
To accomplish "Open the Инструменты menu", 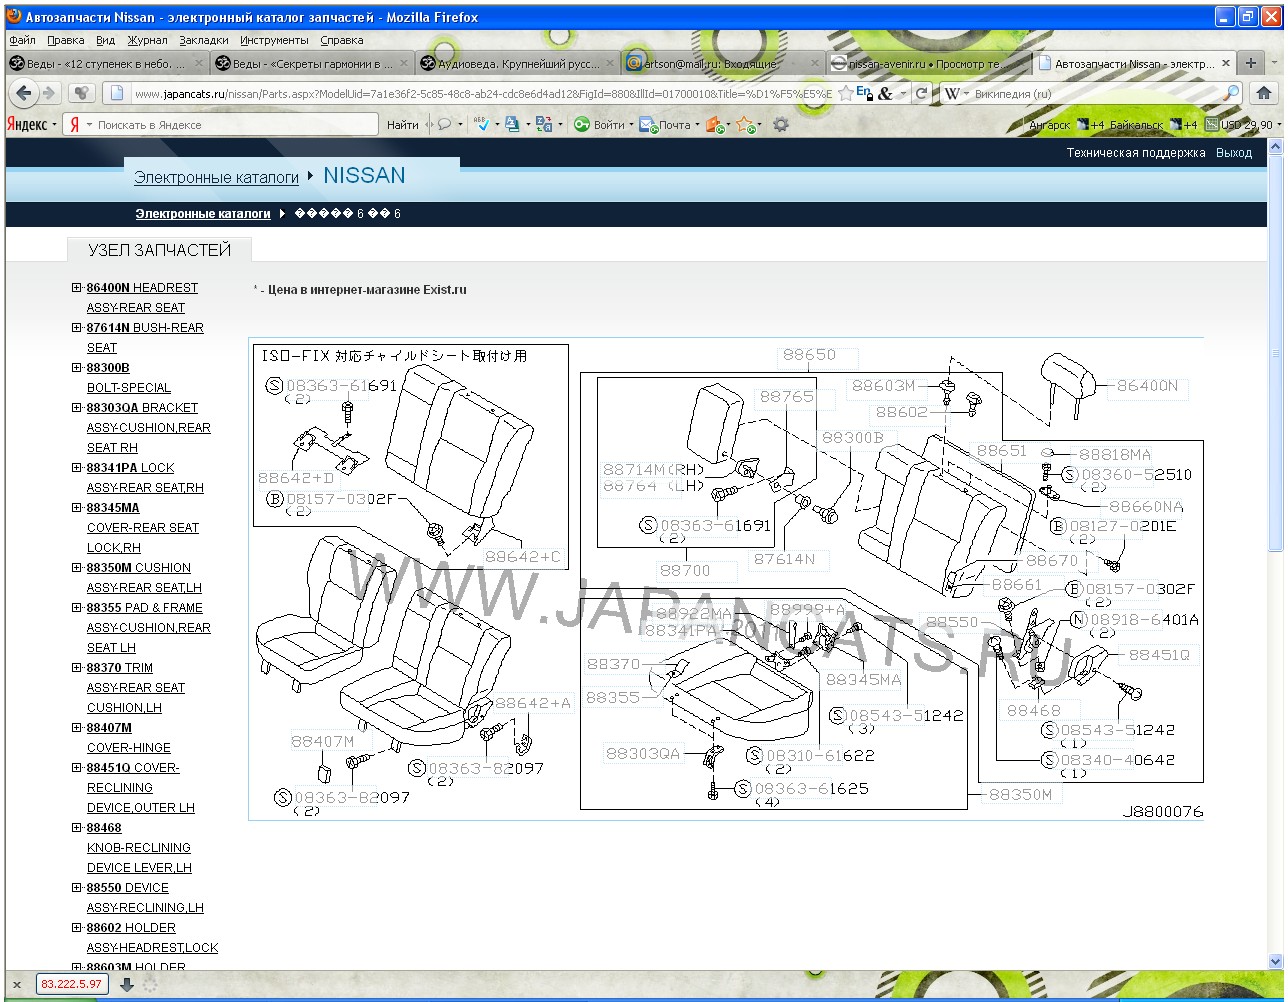I will click(x=274, y=40).
